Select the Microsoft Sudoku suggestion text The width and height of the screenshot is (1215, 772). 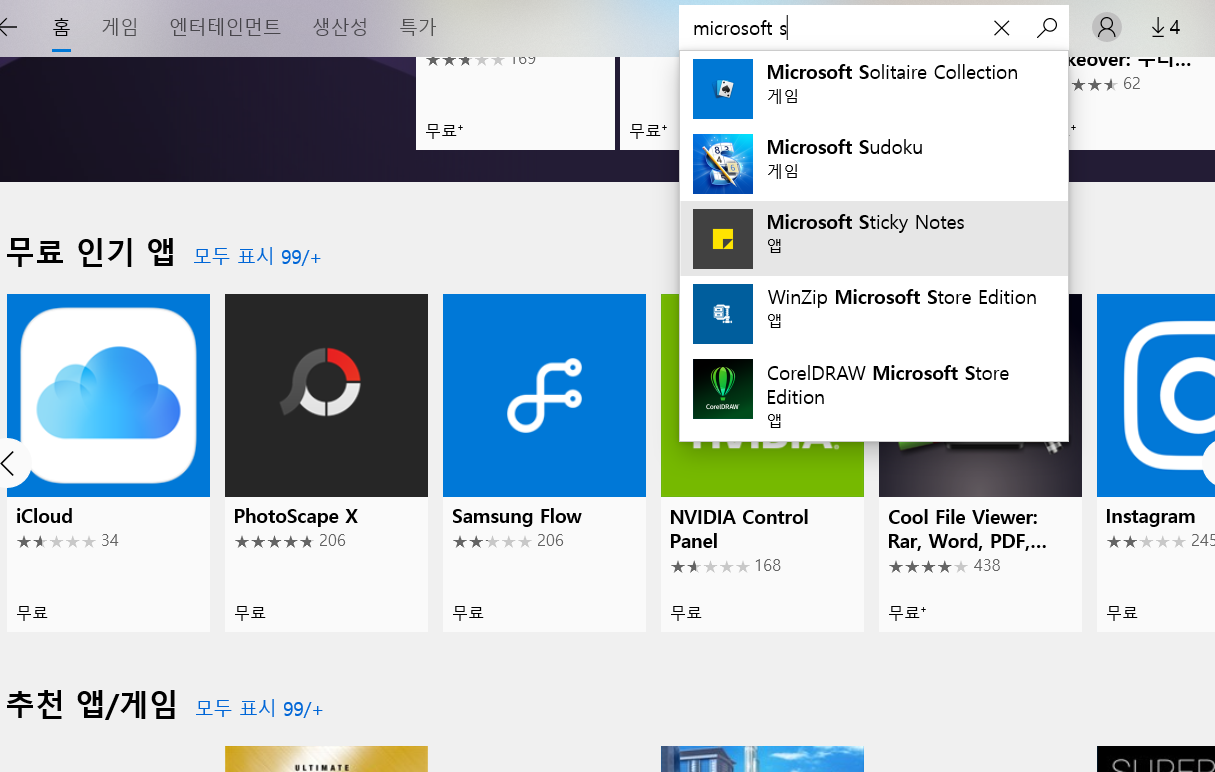point(845,147)
